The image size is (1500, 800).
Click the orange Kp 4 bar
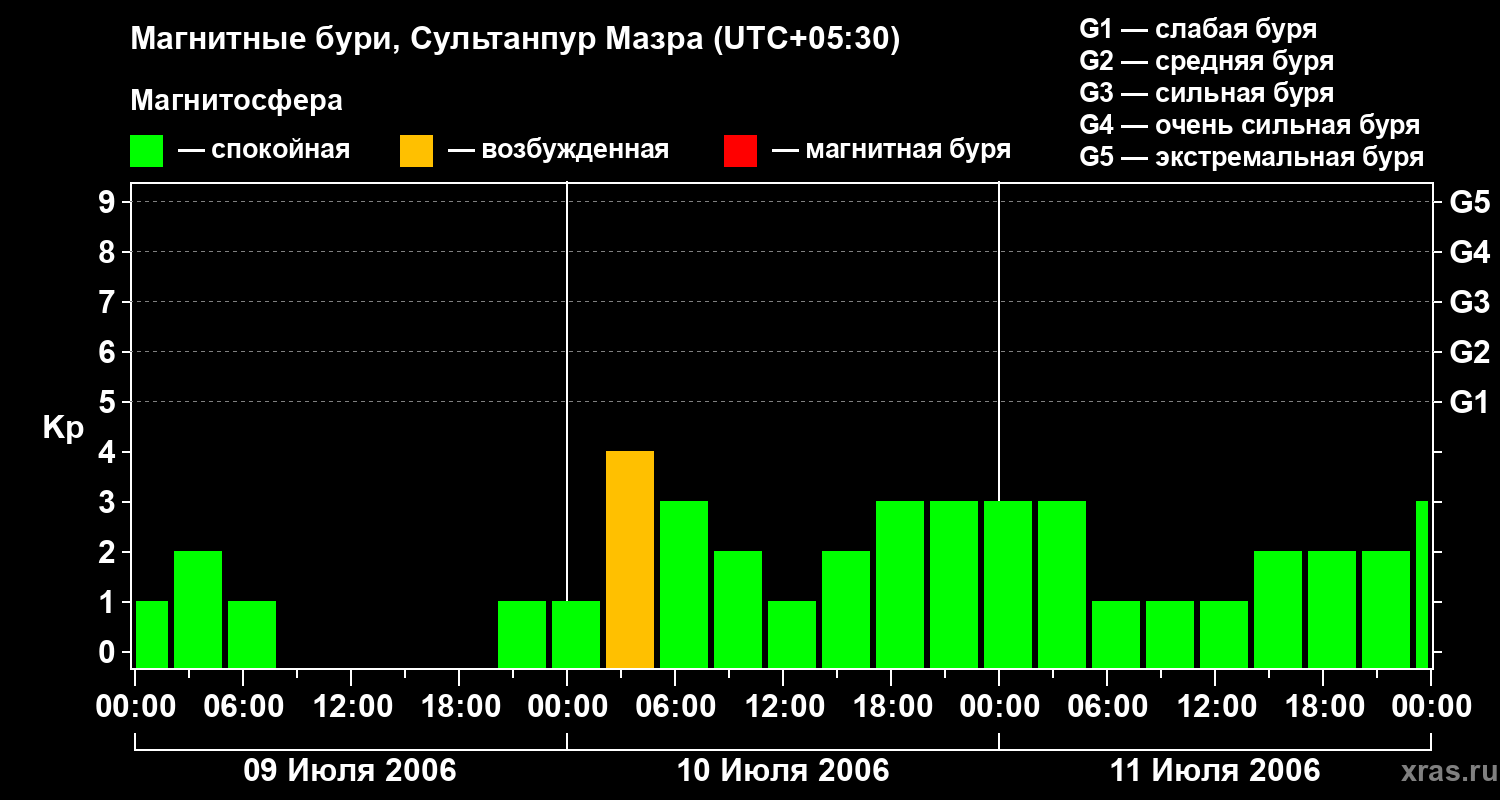point(630,559)
